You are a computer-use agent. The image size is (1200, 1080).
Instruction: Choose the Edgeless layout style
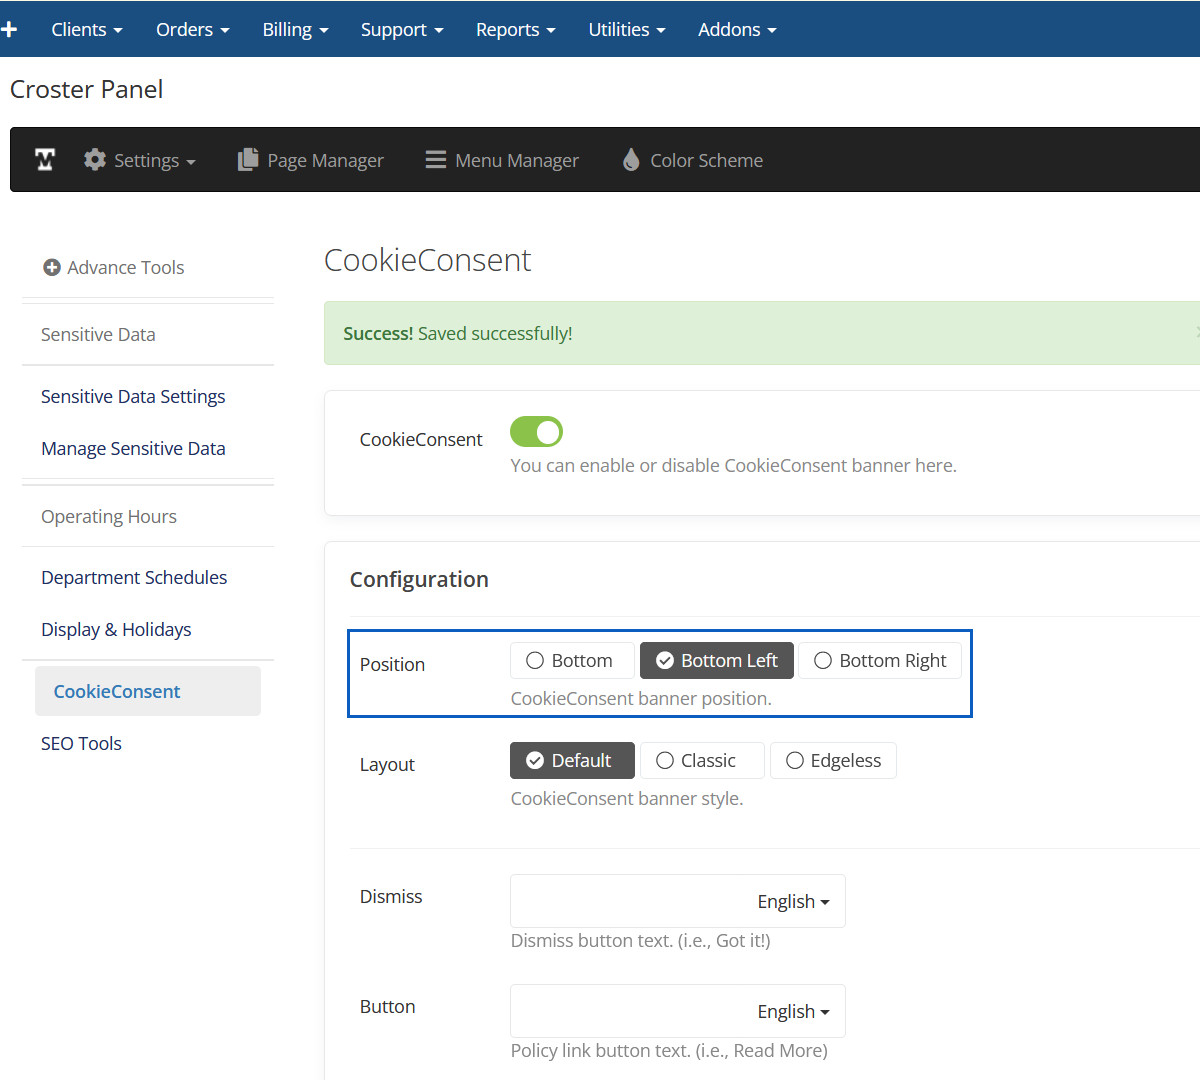tap(834, 761)
